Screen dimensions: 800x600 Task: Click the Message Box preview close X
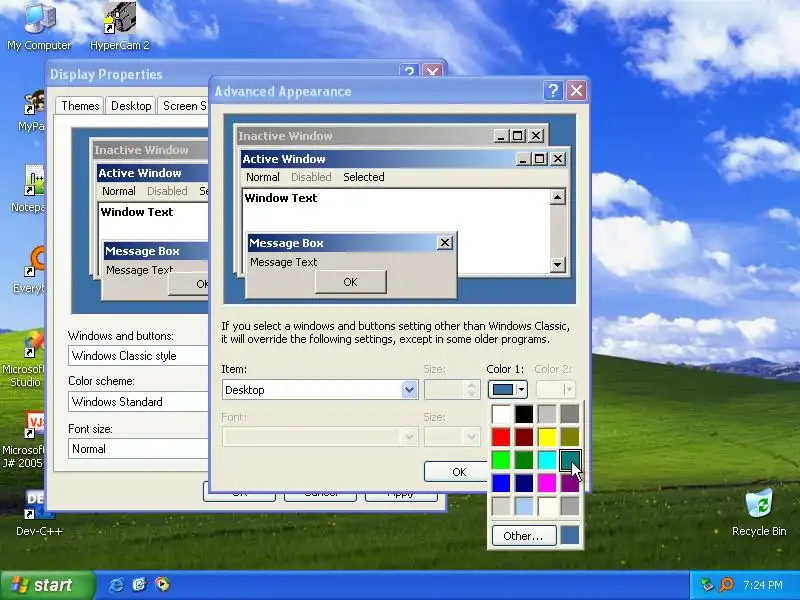point(445,243)
